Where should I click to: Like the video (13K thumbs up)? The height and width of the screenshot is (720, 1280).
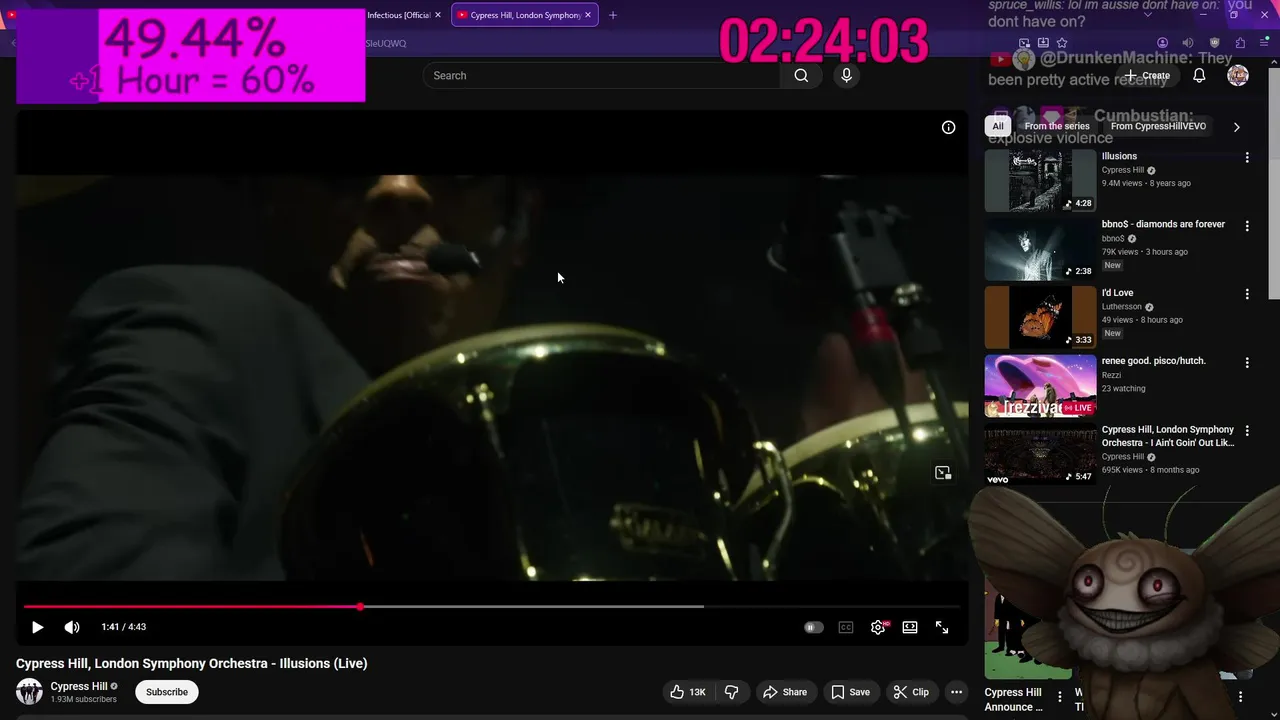pos(688,692)
